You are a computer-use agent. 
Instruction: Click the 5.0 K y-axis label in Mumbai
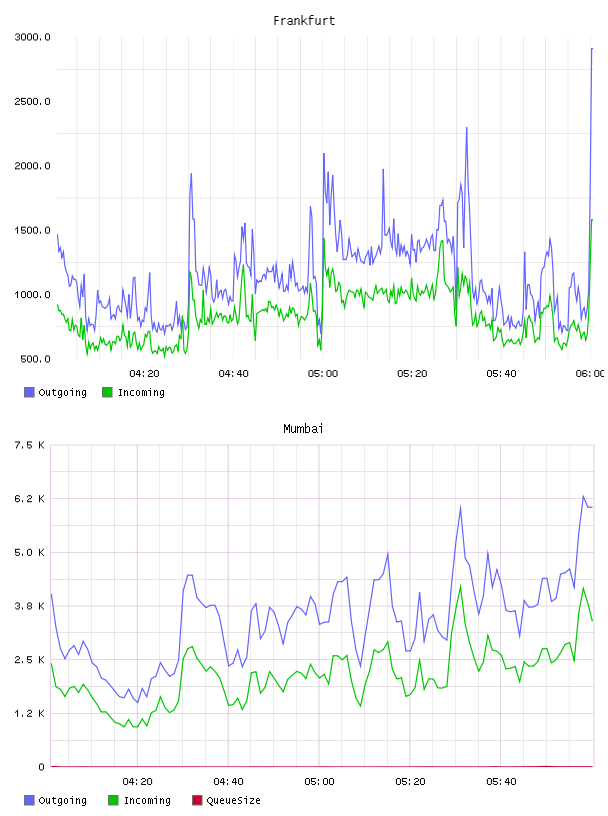tap(29, 552)
